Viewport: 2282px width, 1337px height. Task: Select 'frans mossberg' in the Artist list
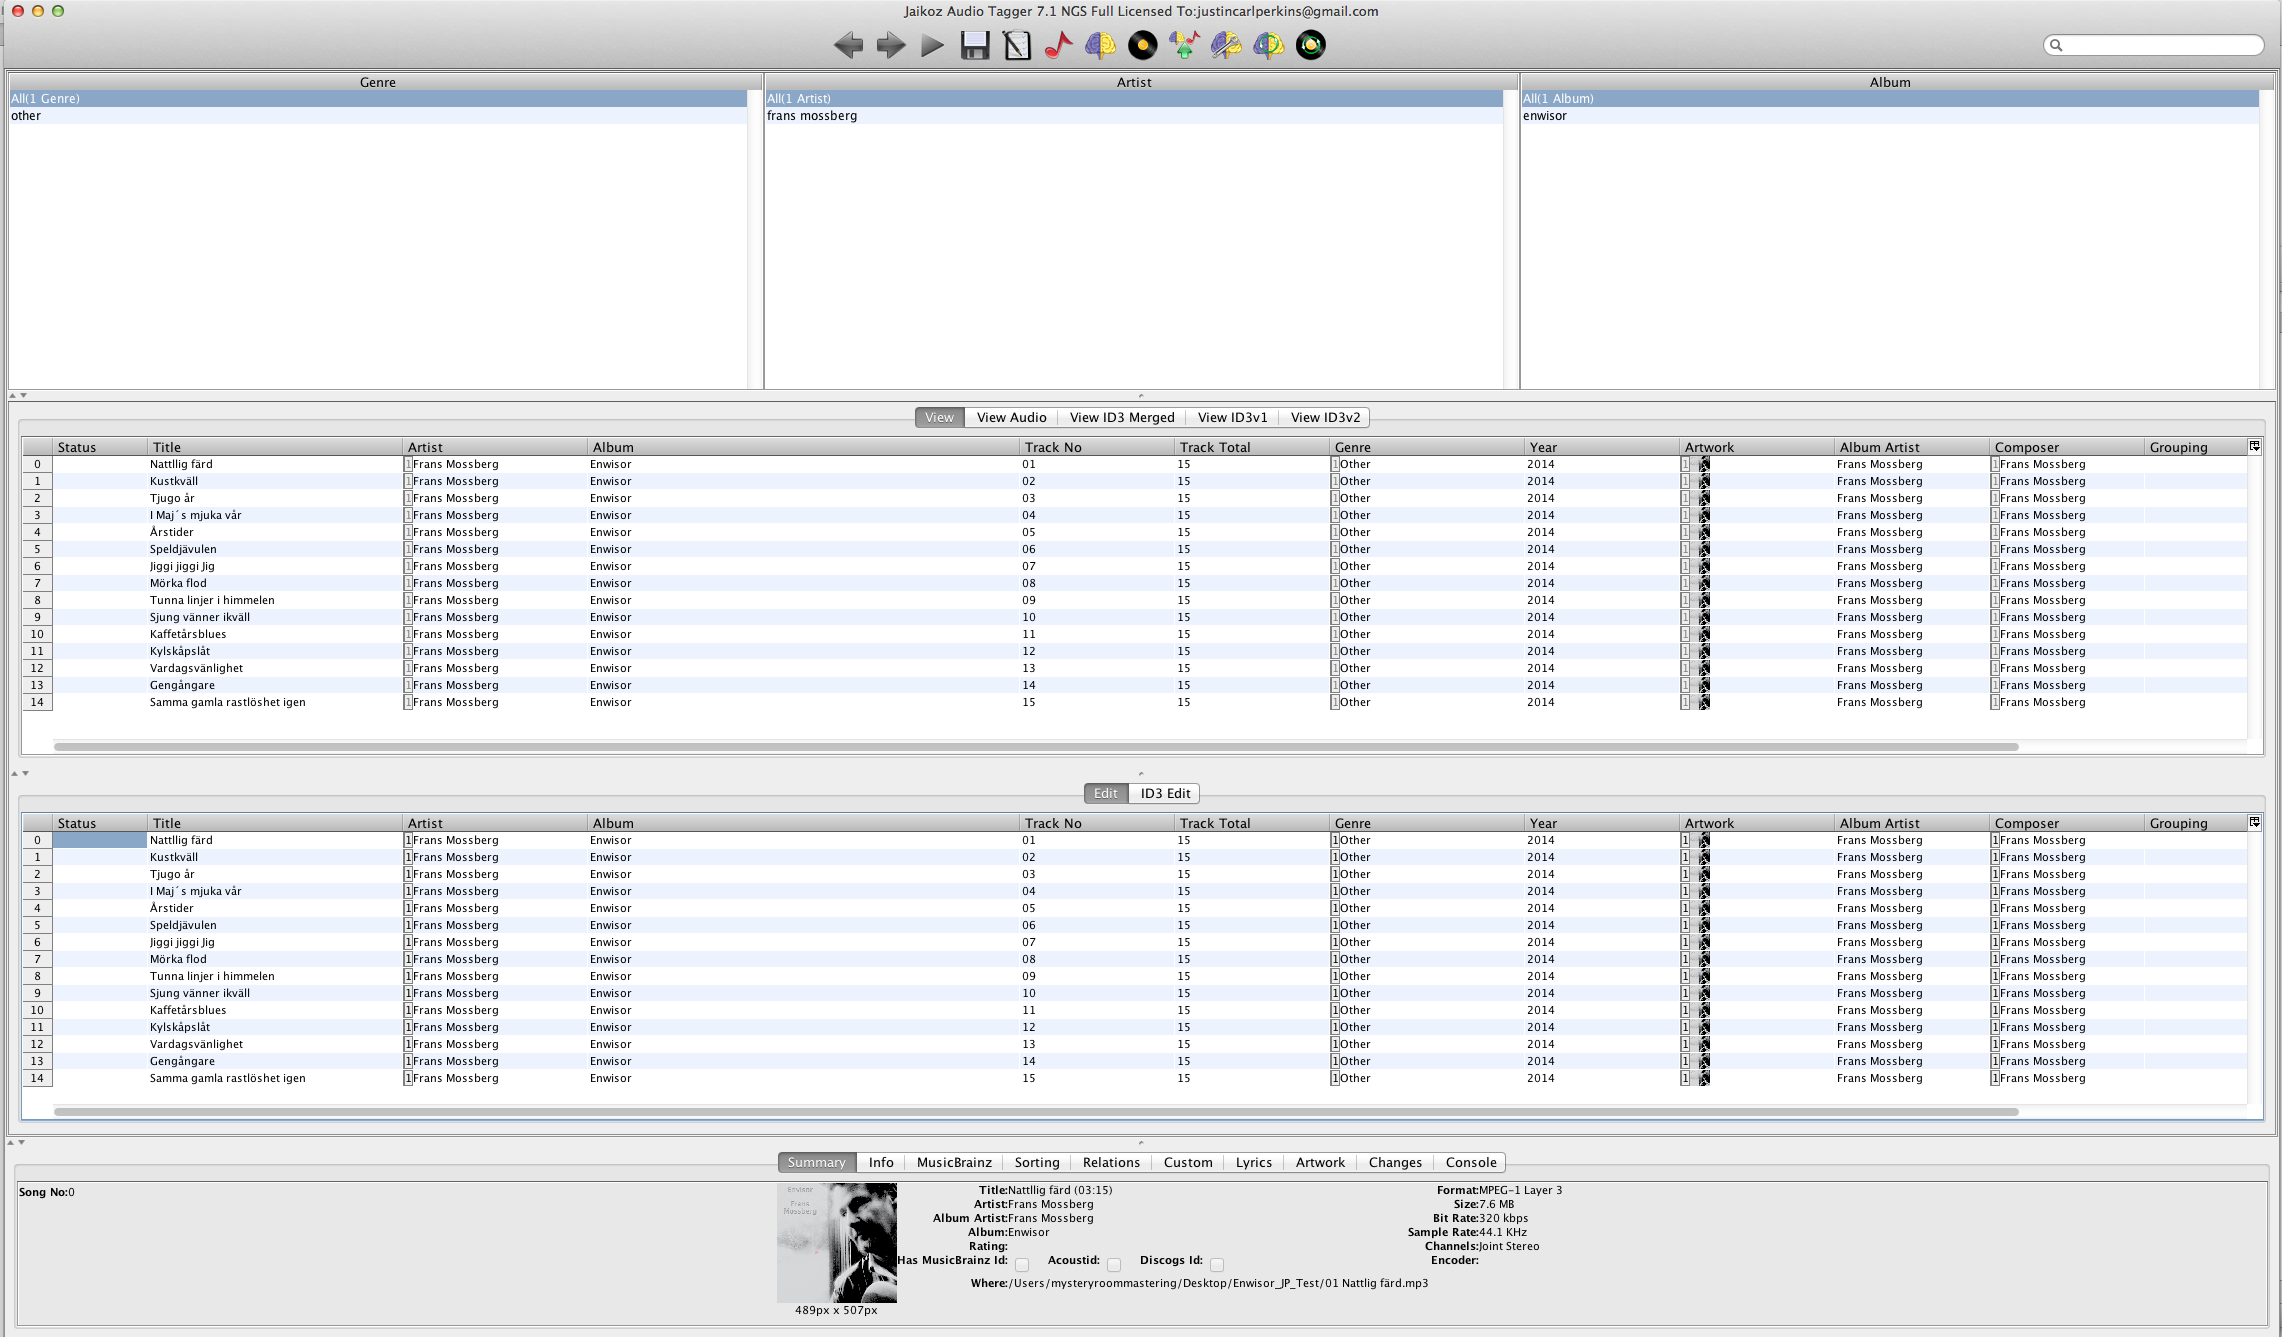tap(812, 116)
